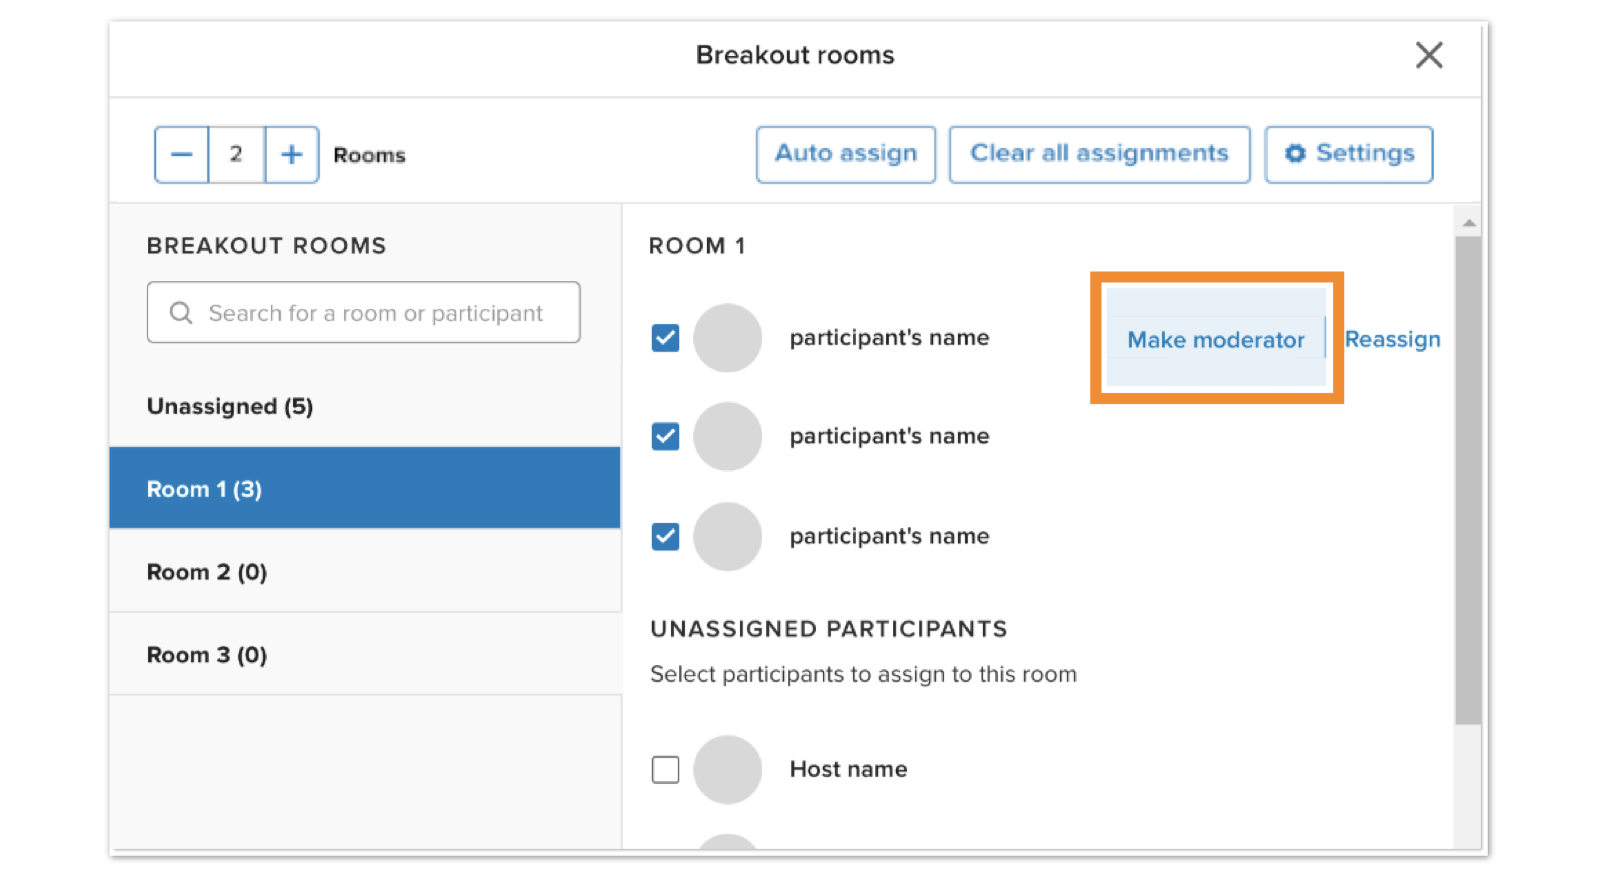The height and width of the screenshot is (880, 1600).
Task: Click the first participant's avatar in Room 1
Action: point(727,338)
